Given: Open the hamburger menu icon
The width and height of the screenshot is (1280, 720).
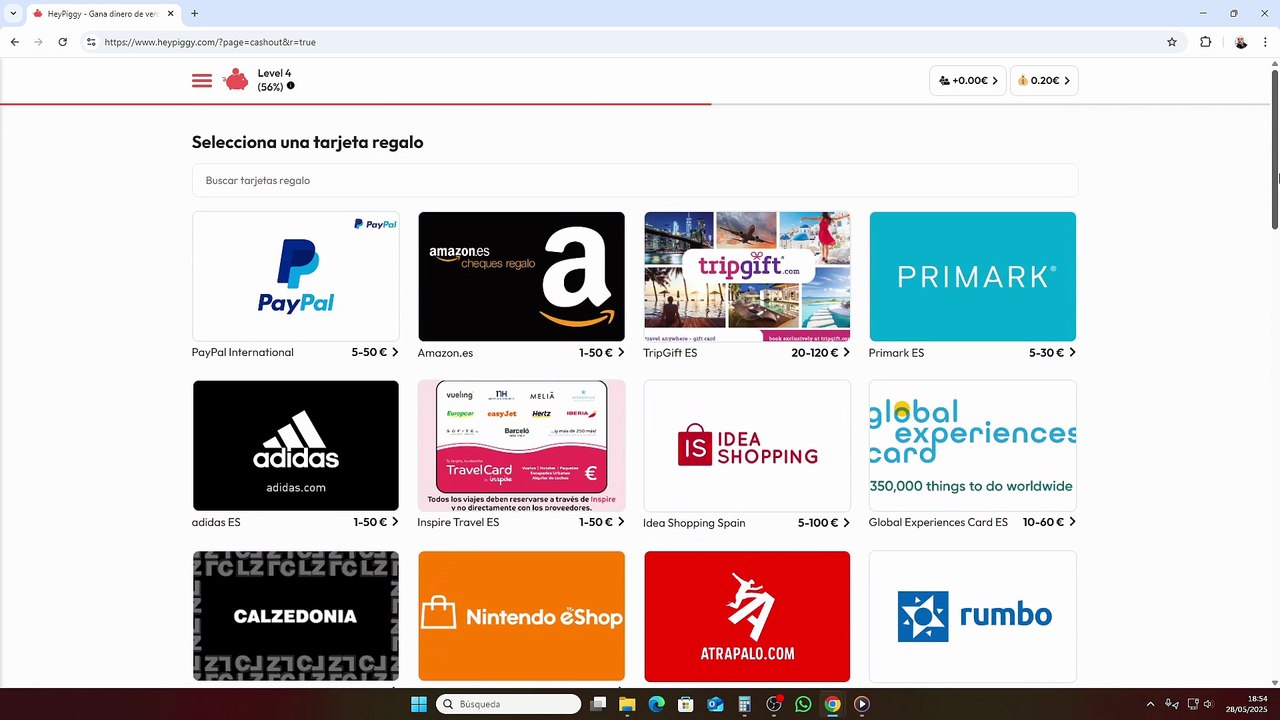Looking at the screenshot, I should pyautogui.click(x=202, y=81).
